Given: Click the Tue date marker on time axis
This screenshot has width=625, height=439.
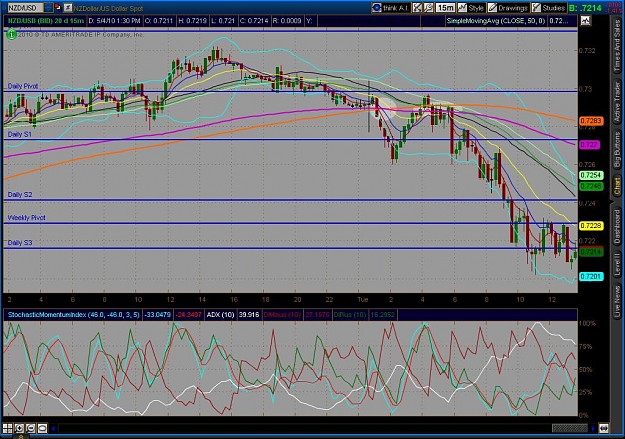Looking at the screenshot, I should click(363, 299).
